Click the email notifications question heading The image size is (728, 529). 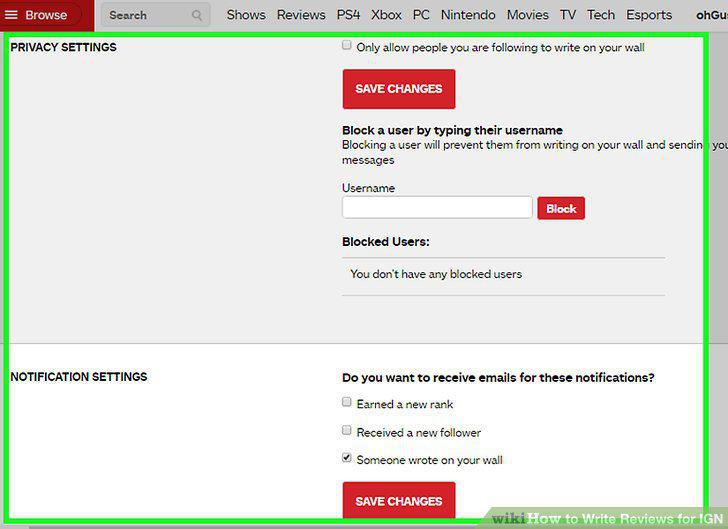tap(498, 378)
